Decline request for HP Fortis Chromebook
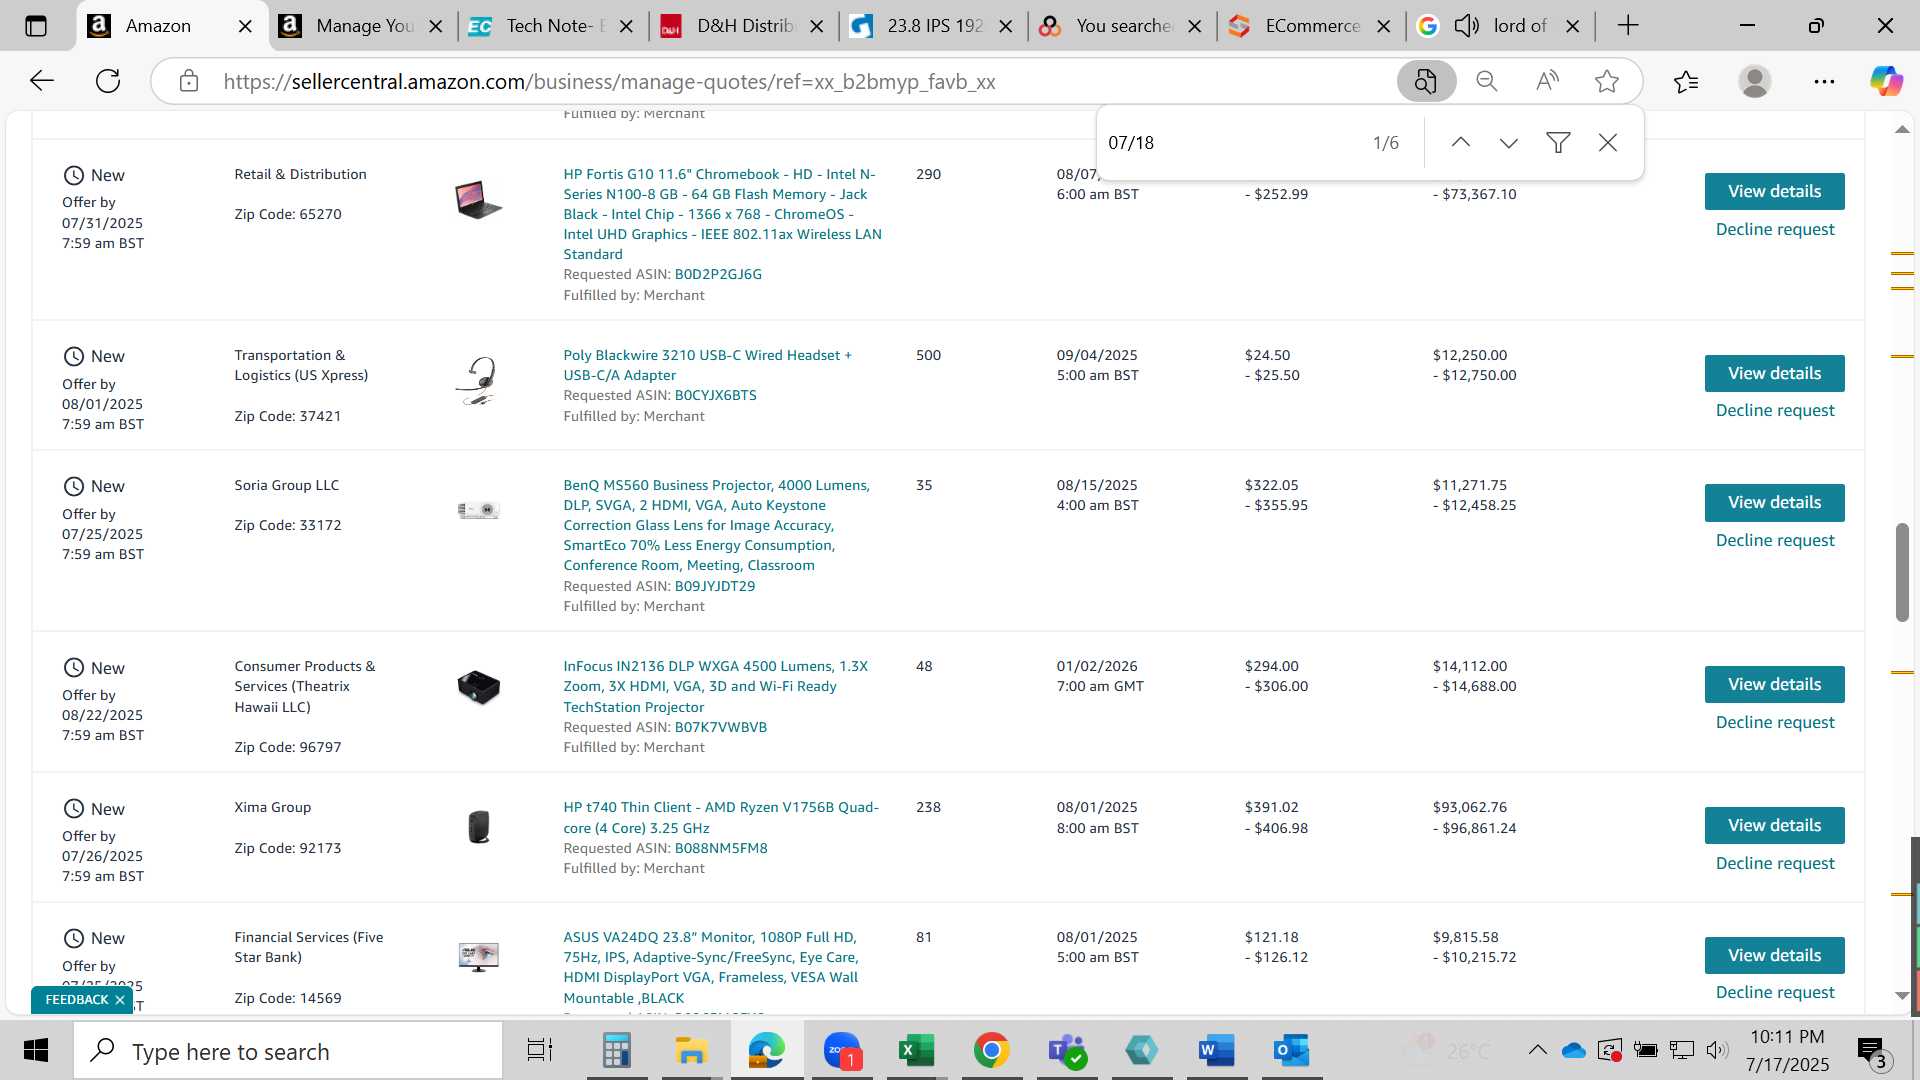1920x1080 pixels. [x=1775, y=230]
